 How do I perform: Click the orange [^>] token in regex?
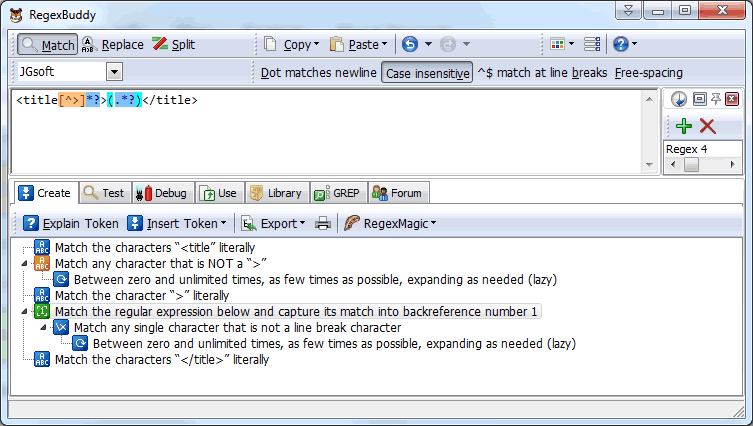pyautogui.click(x=72, y=100)
